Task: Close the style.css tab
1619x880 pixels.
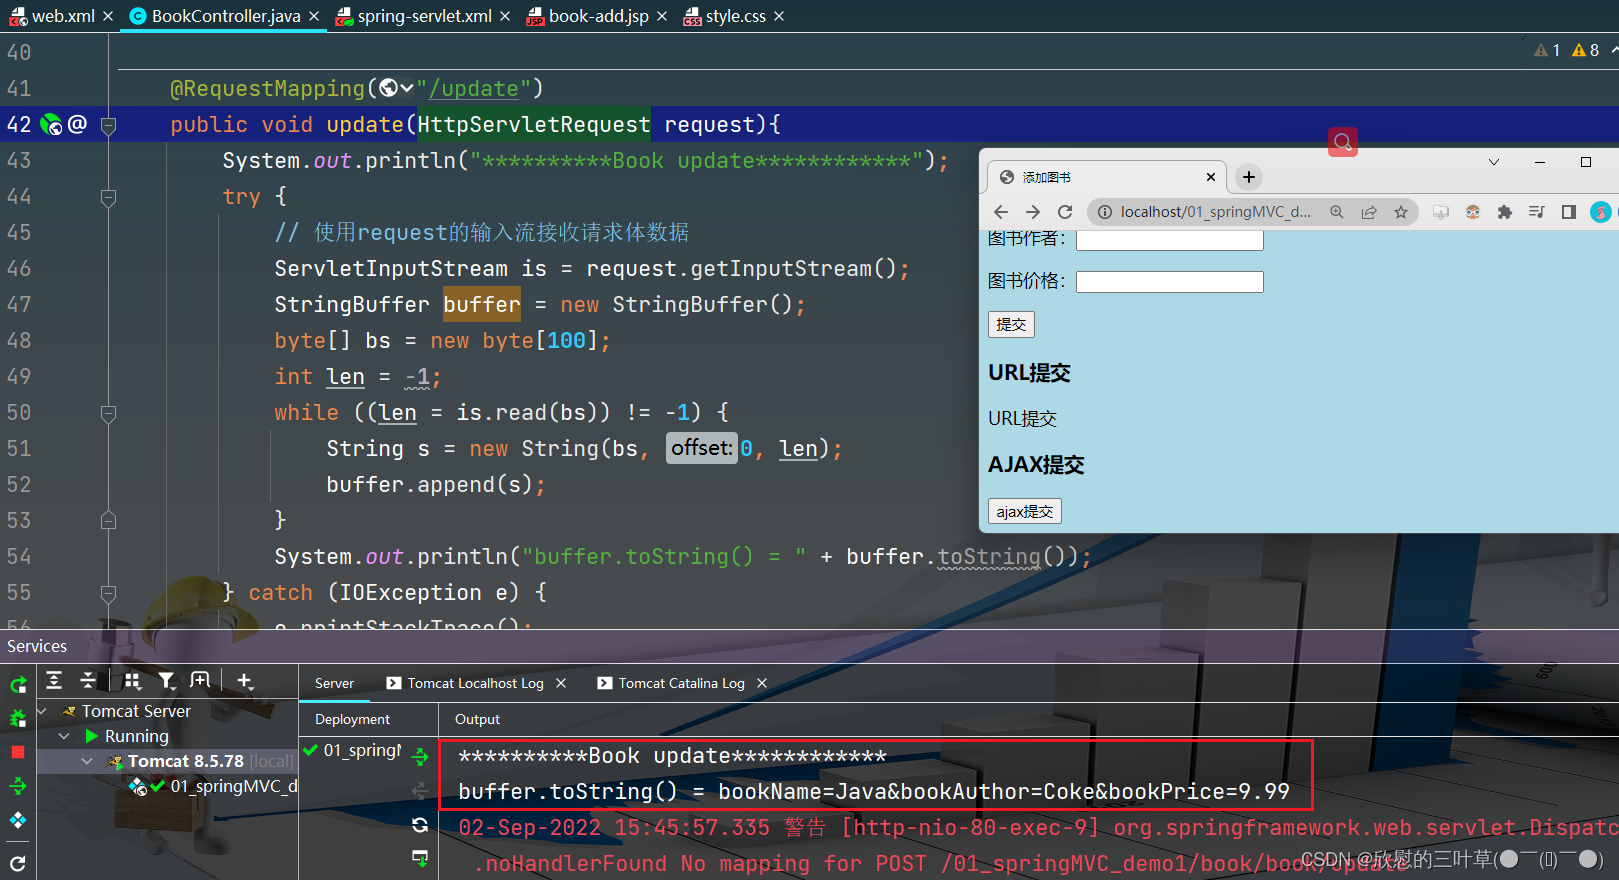Action: click(x=779, y=16)
